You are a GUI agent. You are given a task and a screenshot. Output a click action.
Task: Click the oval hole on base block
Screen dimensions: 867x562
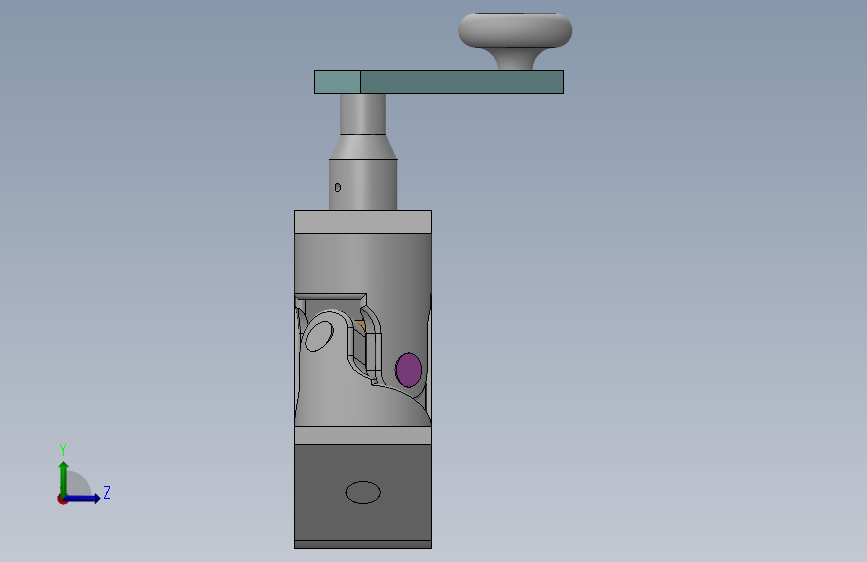pos(363,492)
